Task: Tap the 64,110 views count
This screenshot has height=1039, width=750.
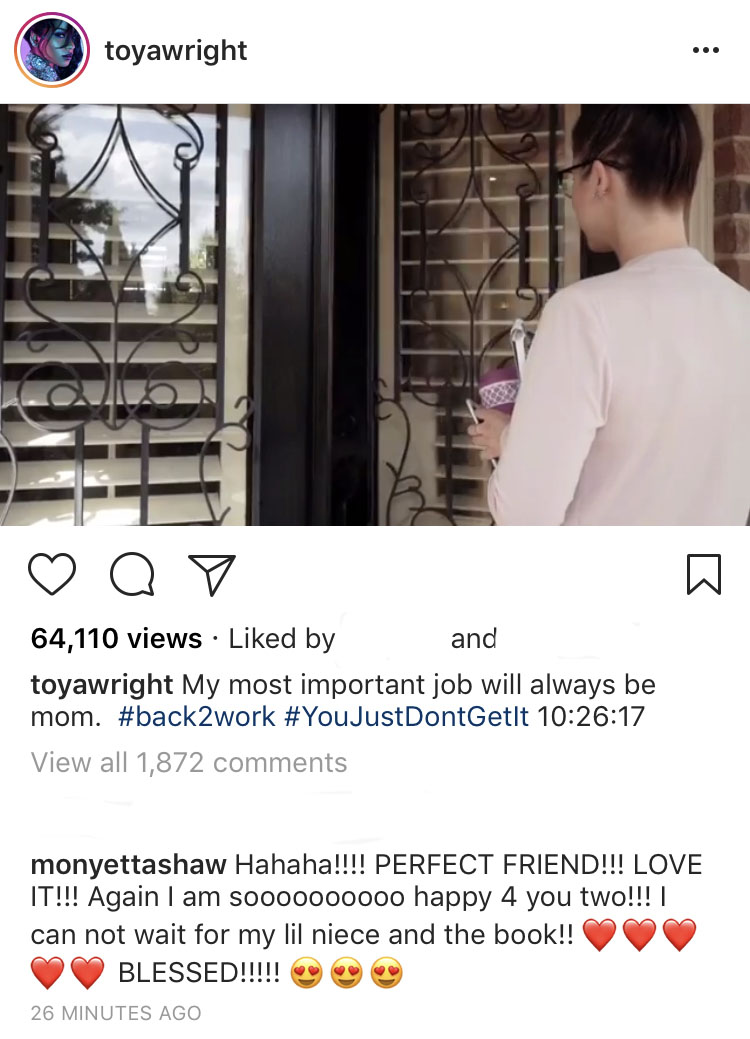Action: pos(116,639)
